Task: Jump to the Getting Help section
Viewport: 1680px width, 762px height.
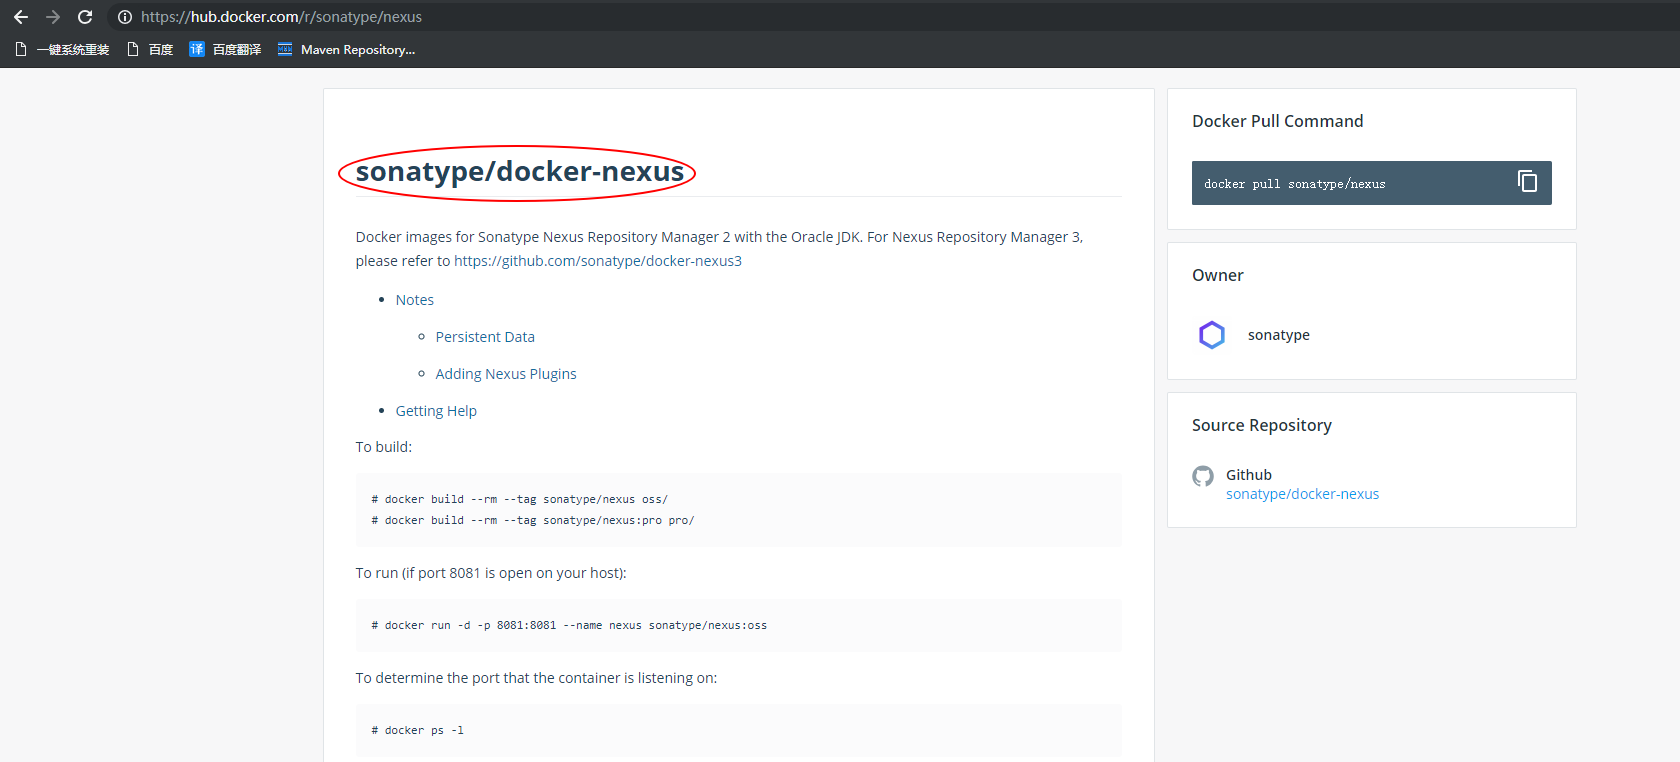Action: pos(436,411)
